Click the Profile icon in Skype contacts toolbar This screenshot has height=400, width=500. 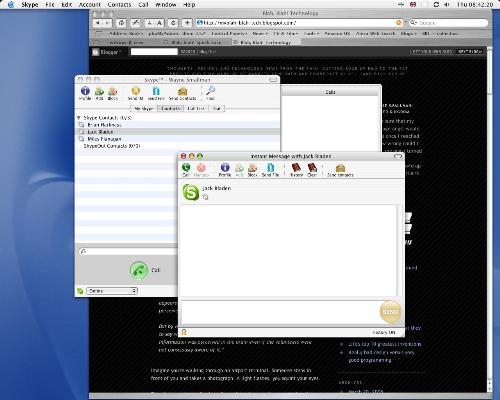(85, 91)
